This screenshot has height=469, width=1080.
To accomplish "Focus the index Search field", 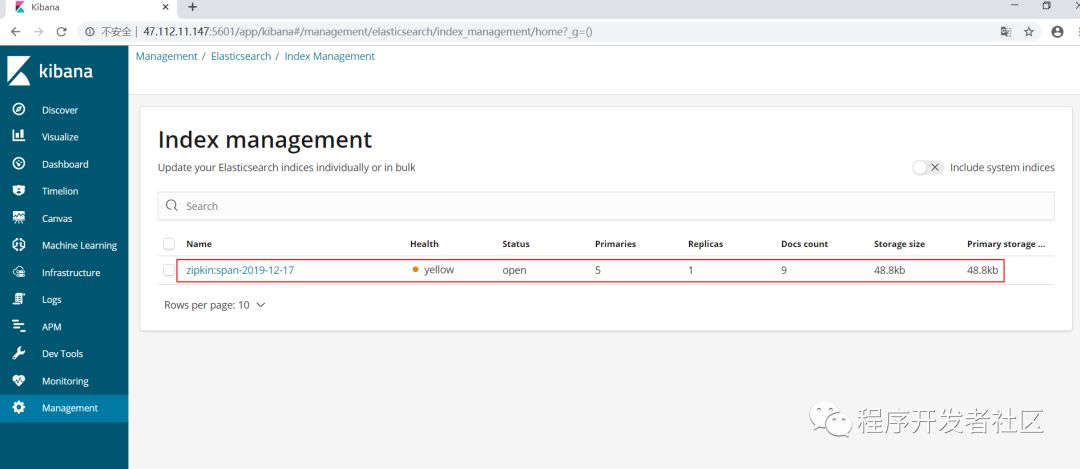I will click(606, 206).
